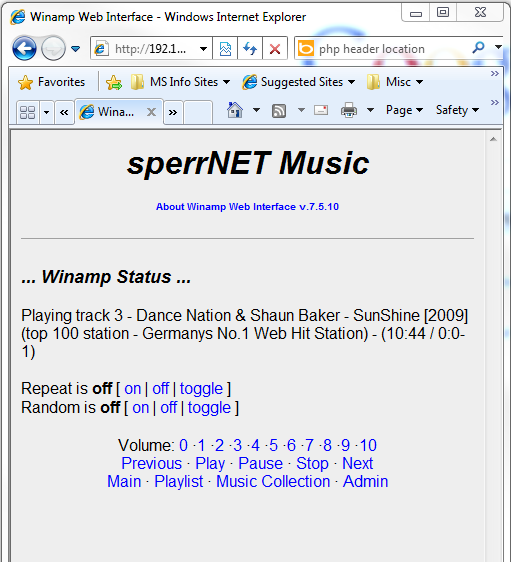The height and width of the screenshot is (562, 511).
Task: Skip to Next track
Action: pyautogui.click(x=357, y=463)
